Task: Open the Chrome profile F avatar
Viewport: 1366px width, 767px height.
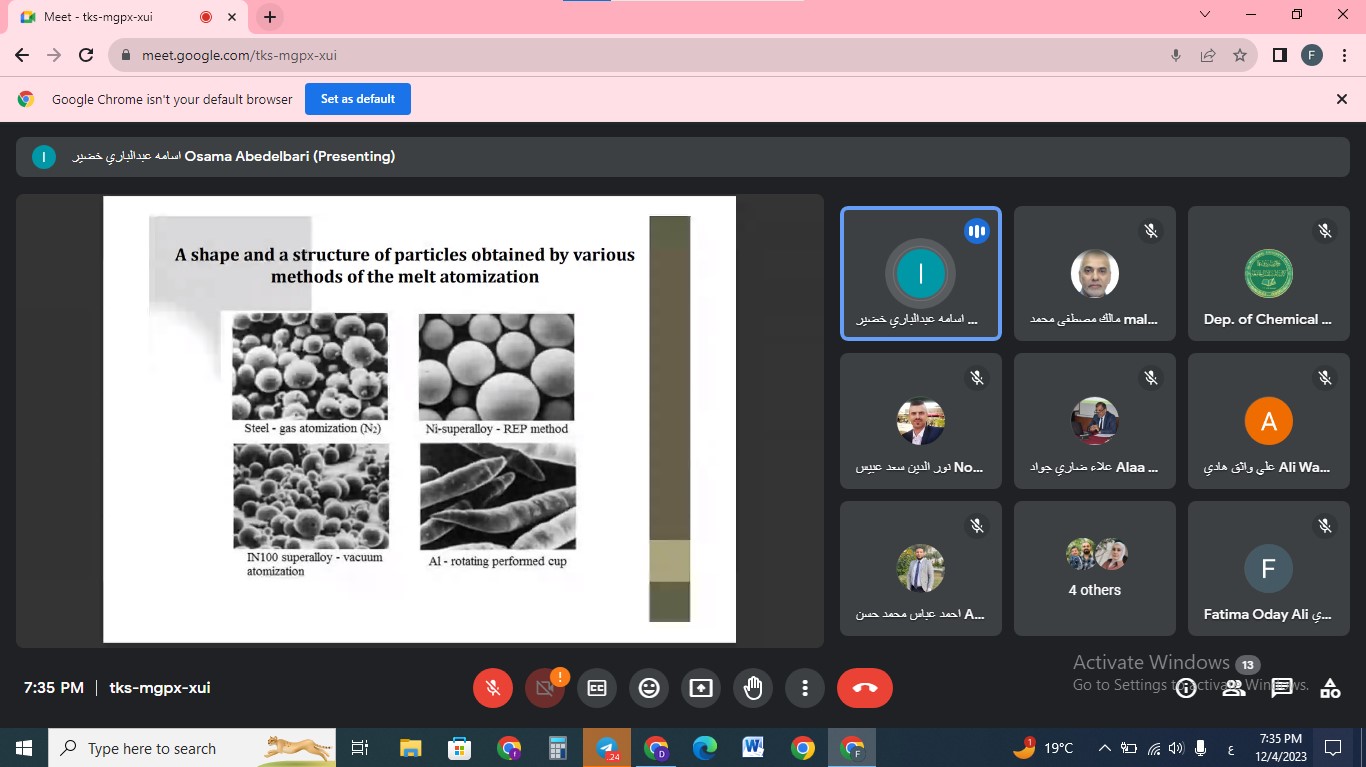Action: pos(1312,55)
